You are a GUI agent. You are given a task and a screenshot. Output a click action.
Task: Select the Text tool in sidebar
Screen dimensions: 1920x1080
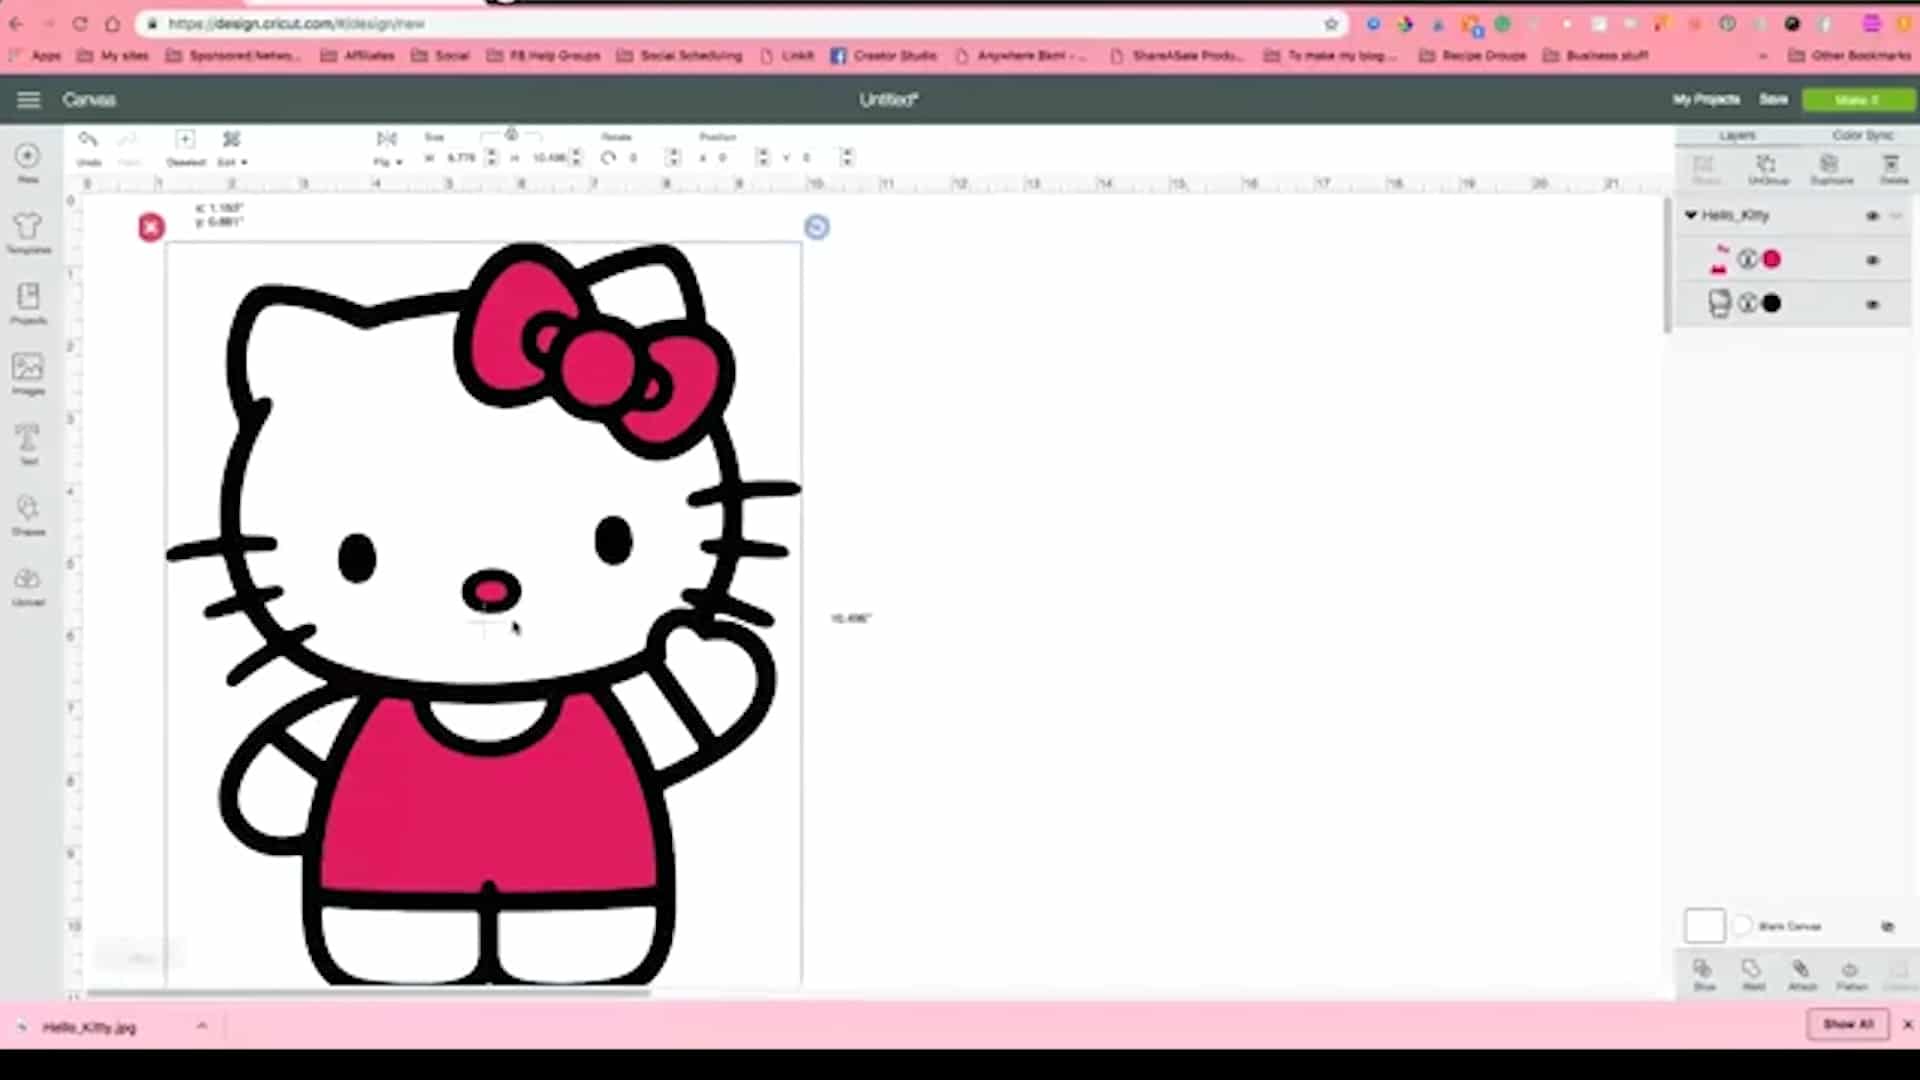pyautogui.click(x=28, y=444)
